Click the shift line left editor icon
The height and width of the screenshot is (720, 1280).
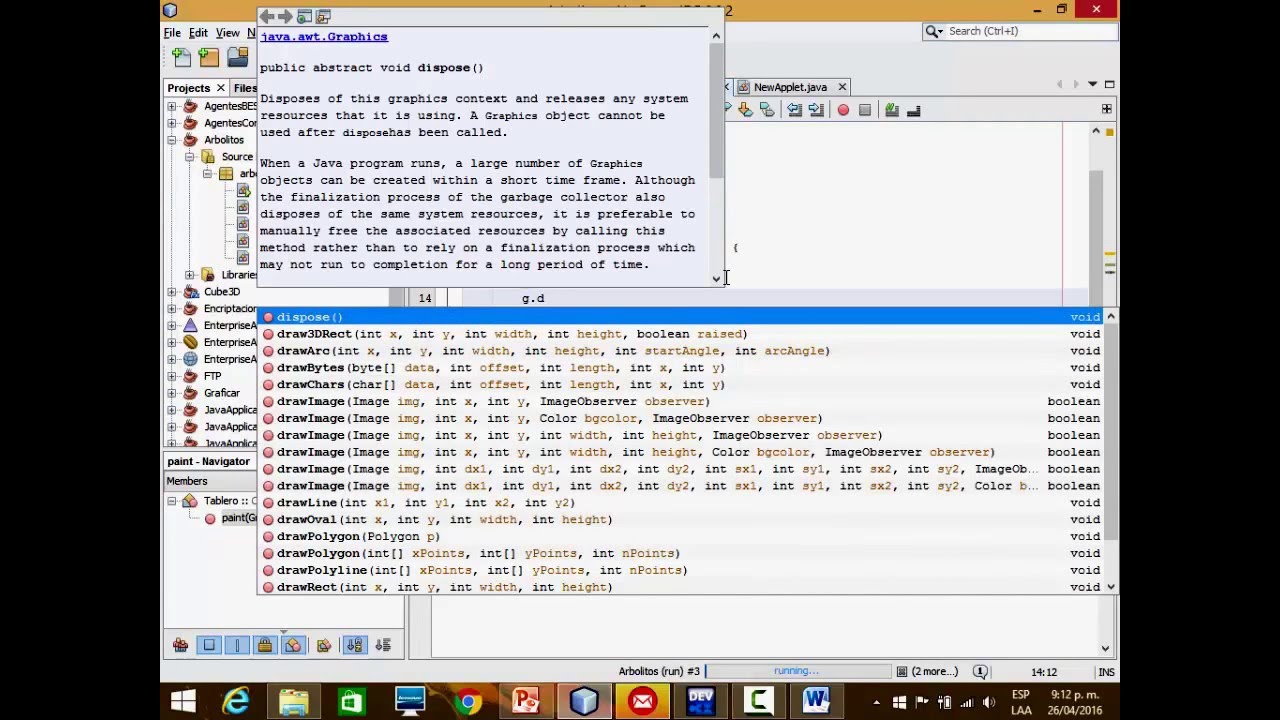(x=794, y=110)
